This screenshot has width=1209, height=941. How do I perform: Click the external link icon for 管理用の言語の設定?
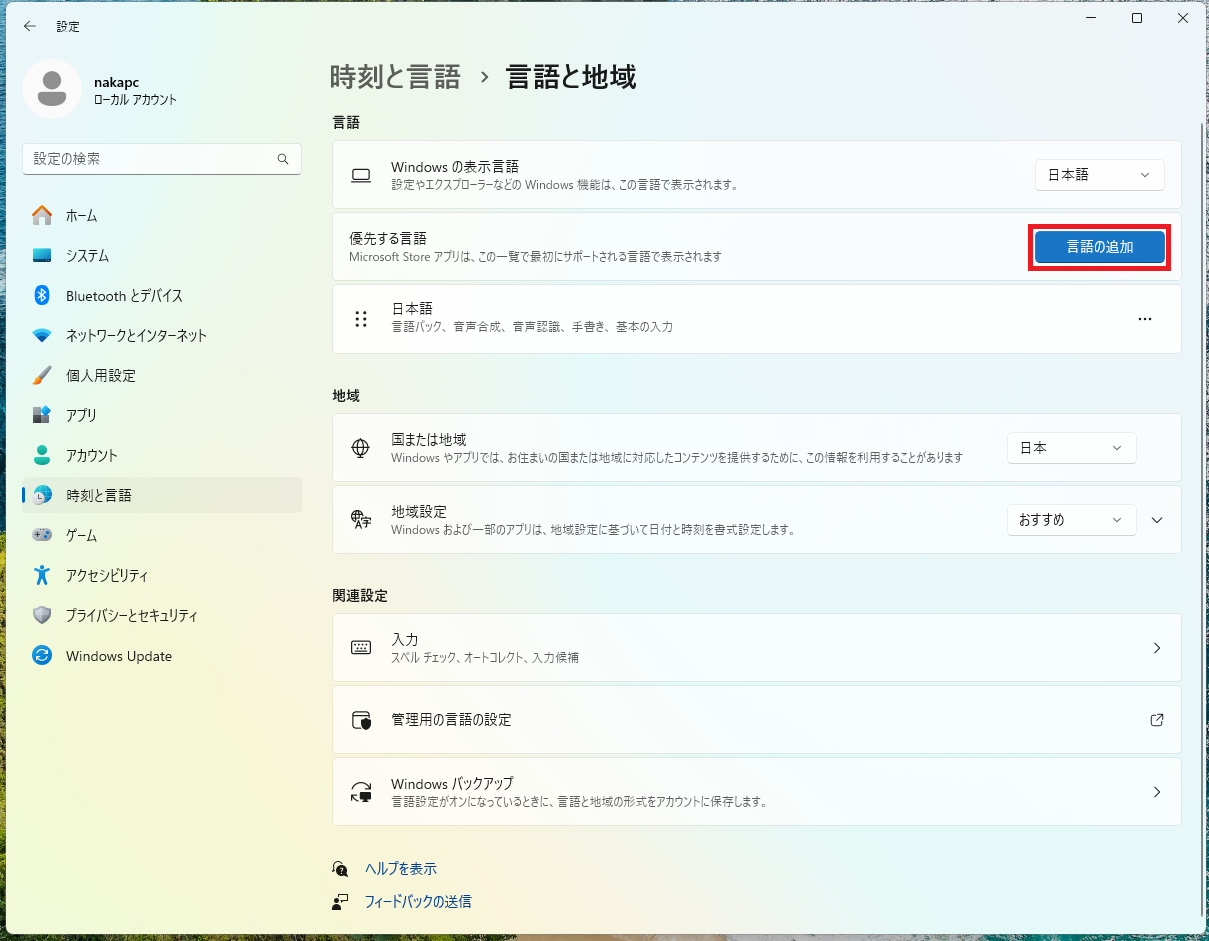(1157, 720)
